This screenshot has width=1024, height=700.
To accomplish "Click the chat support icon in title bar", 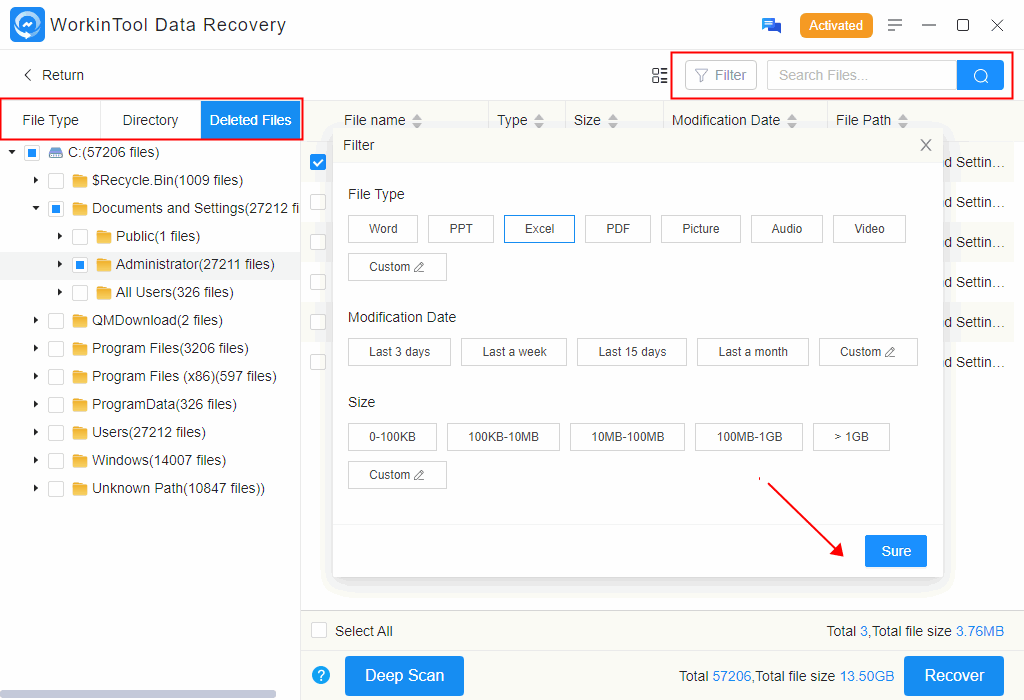I will 771,25.
